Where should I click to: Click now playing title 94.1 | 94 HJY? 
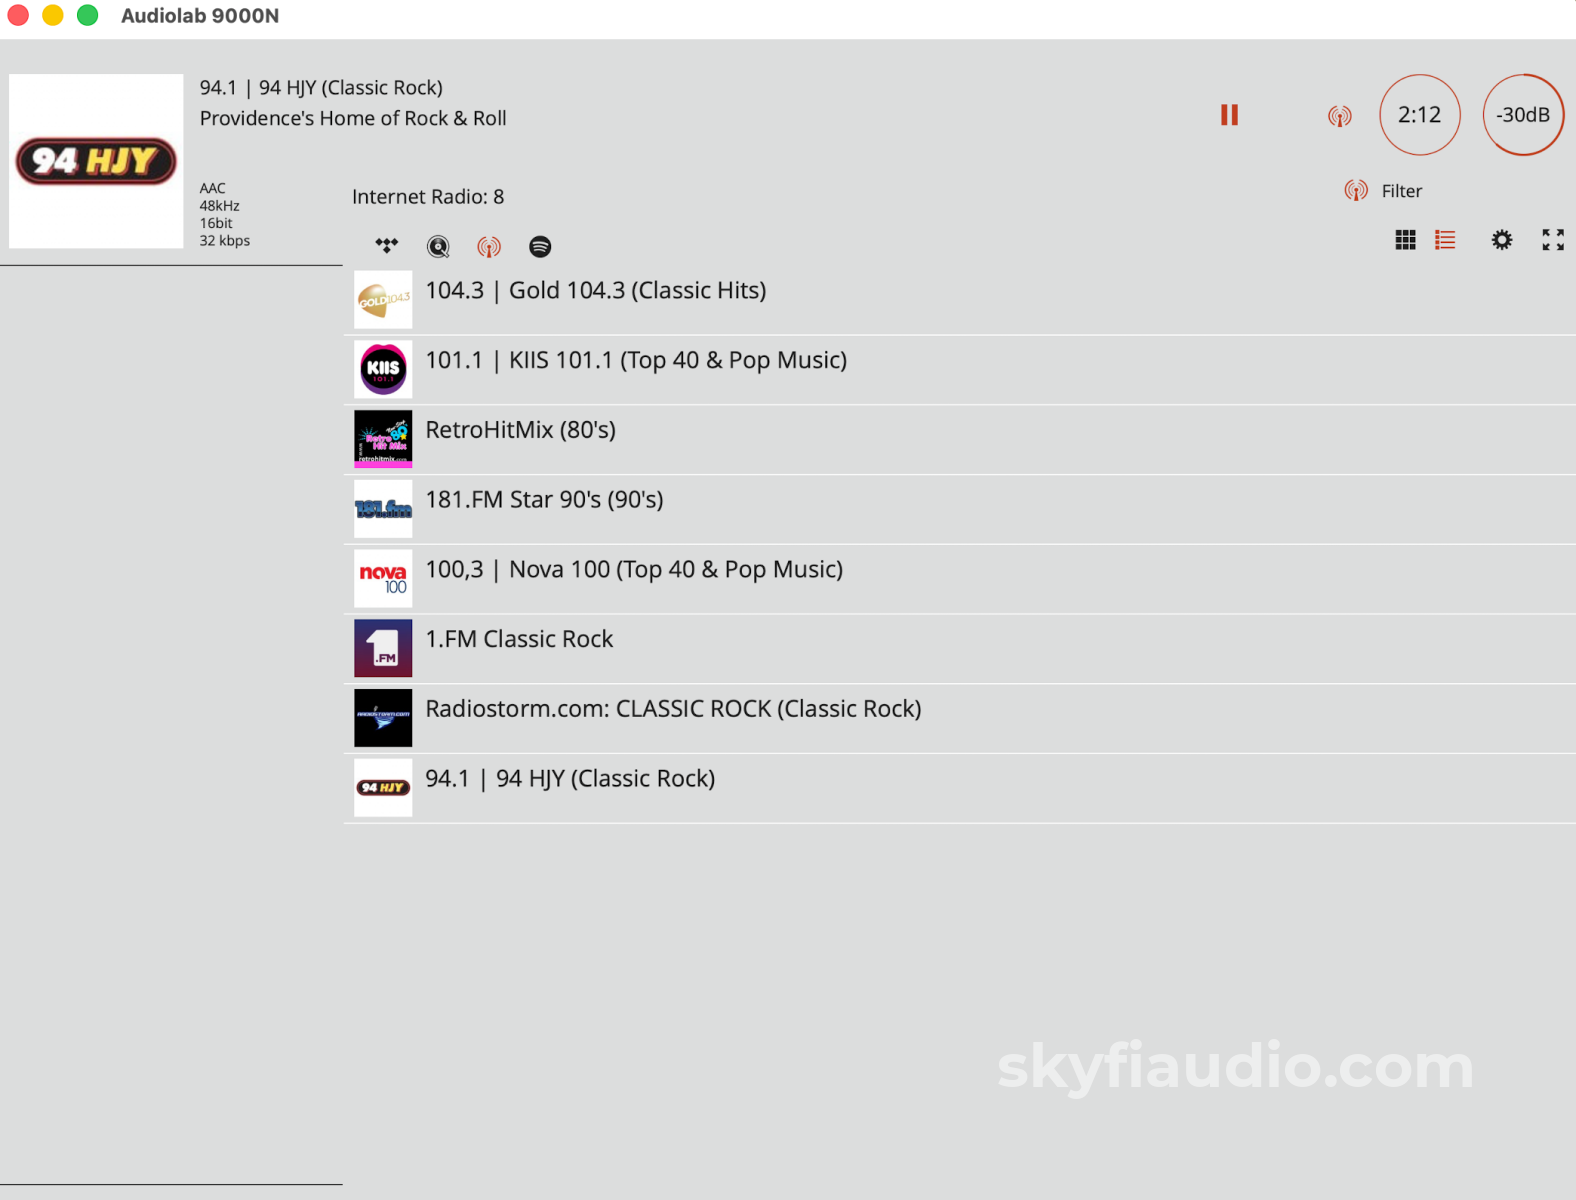point(321,88)
